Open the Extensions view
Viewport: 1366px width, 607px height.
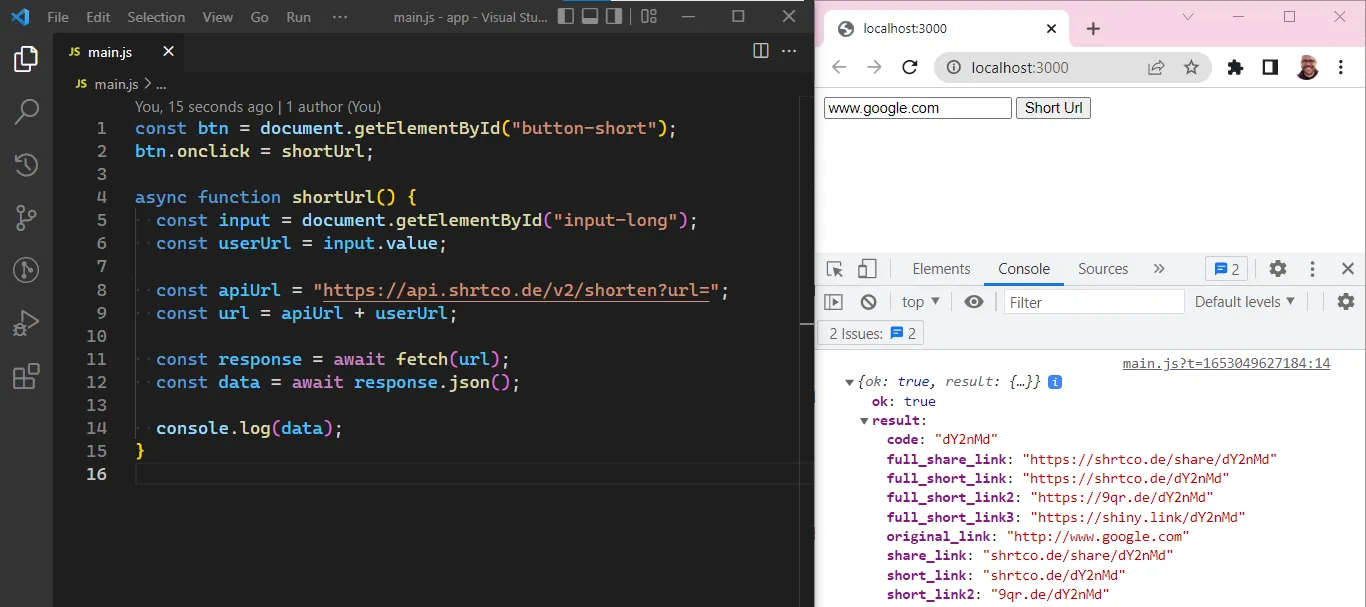click(26, 376)
